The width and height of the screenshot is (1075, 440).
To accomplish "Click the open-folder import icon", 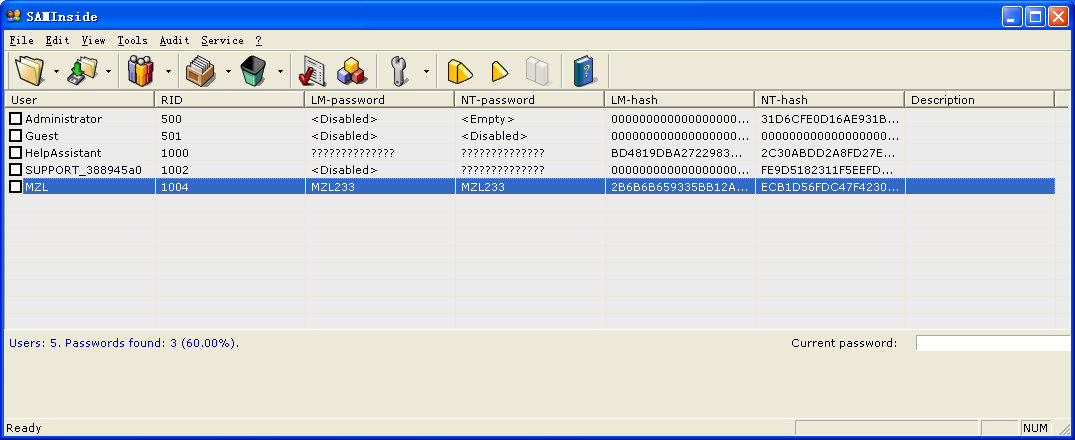I will coord(29,70).
